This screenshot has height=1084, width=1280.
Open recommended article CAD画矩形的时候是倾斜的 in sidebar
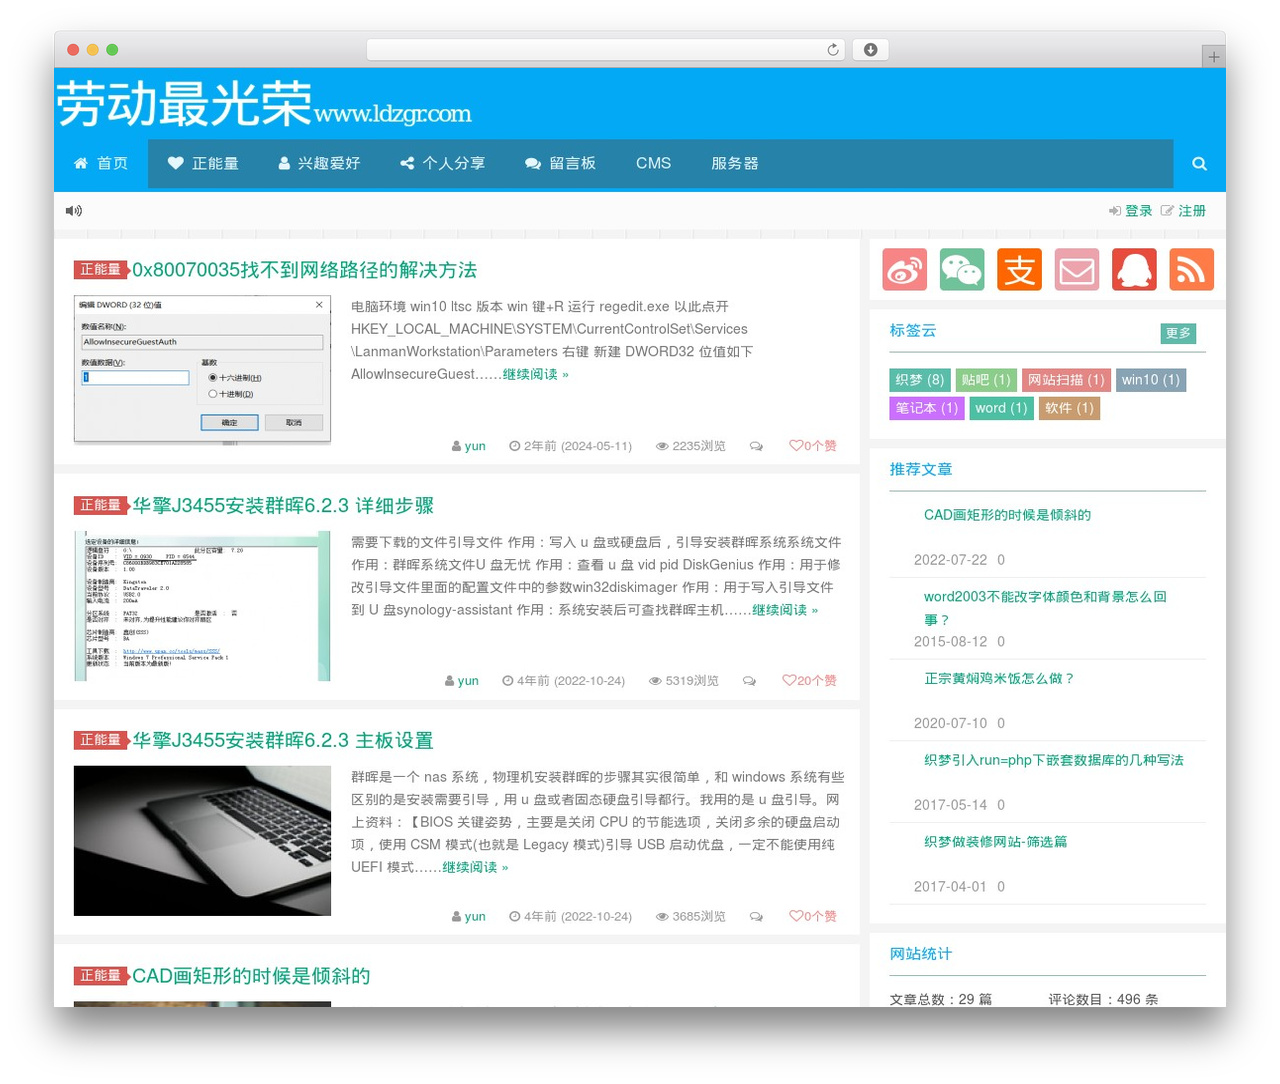tap(1007, 515)
